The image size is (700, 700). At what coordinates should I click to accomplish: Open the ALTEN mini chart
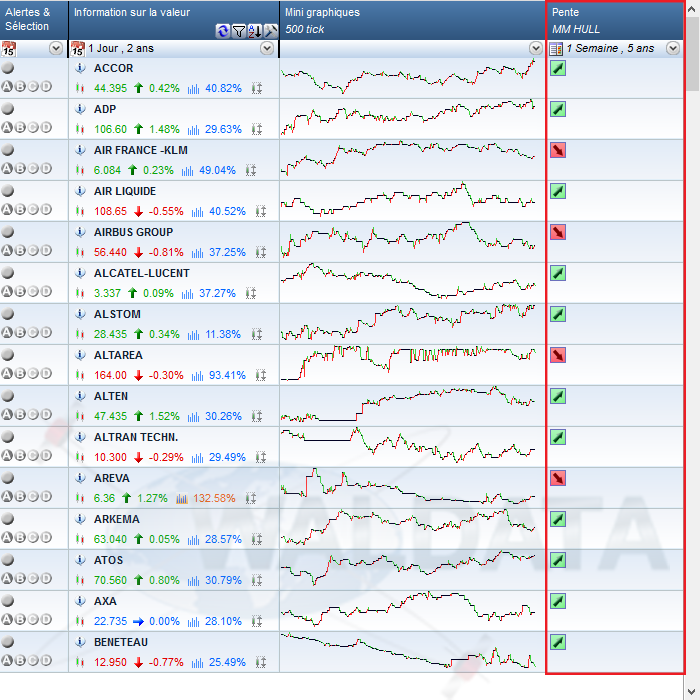408,405
